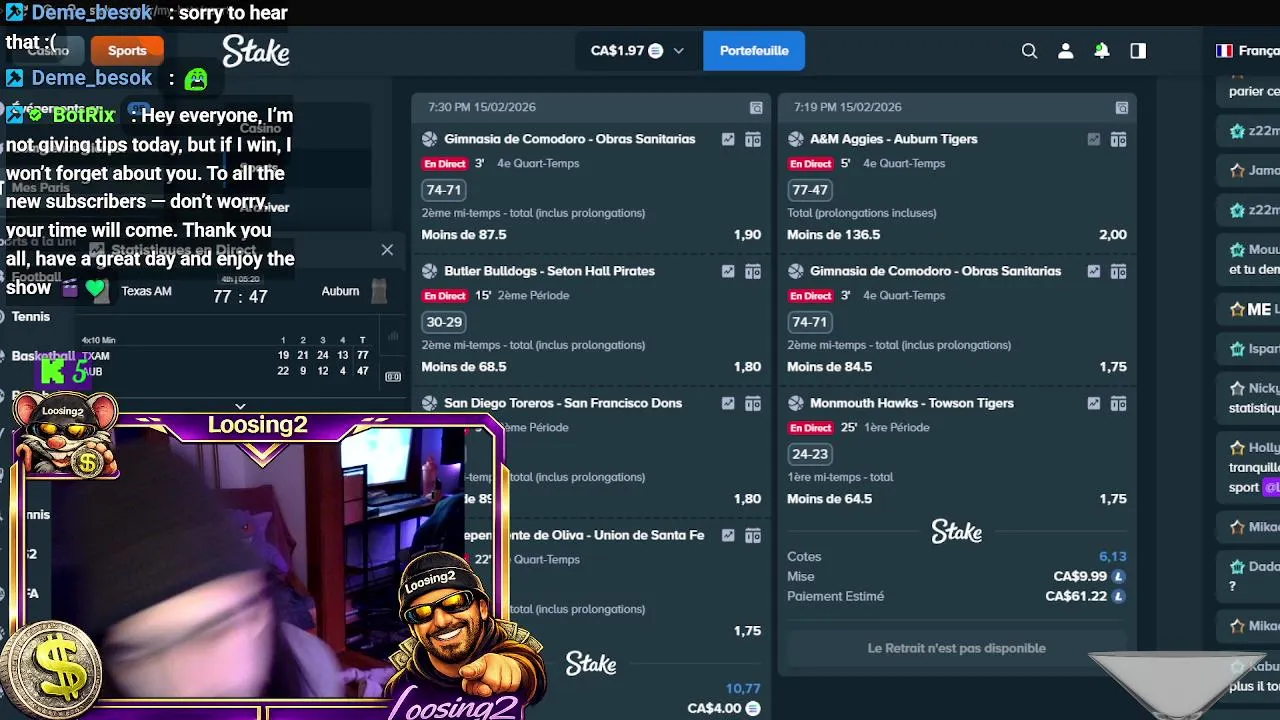Open stats chart for Union de Santa Fe match
1280x720 pixels.
point(728,535)
